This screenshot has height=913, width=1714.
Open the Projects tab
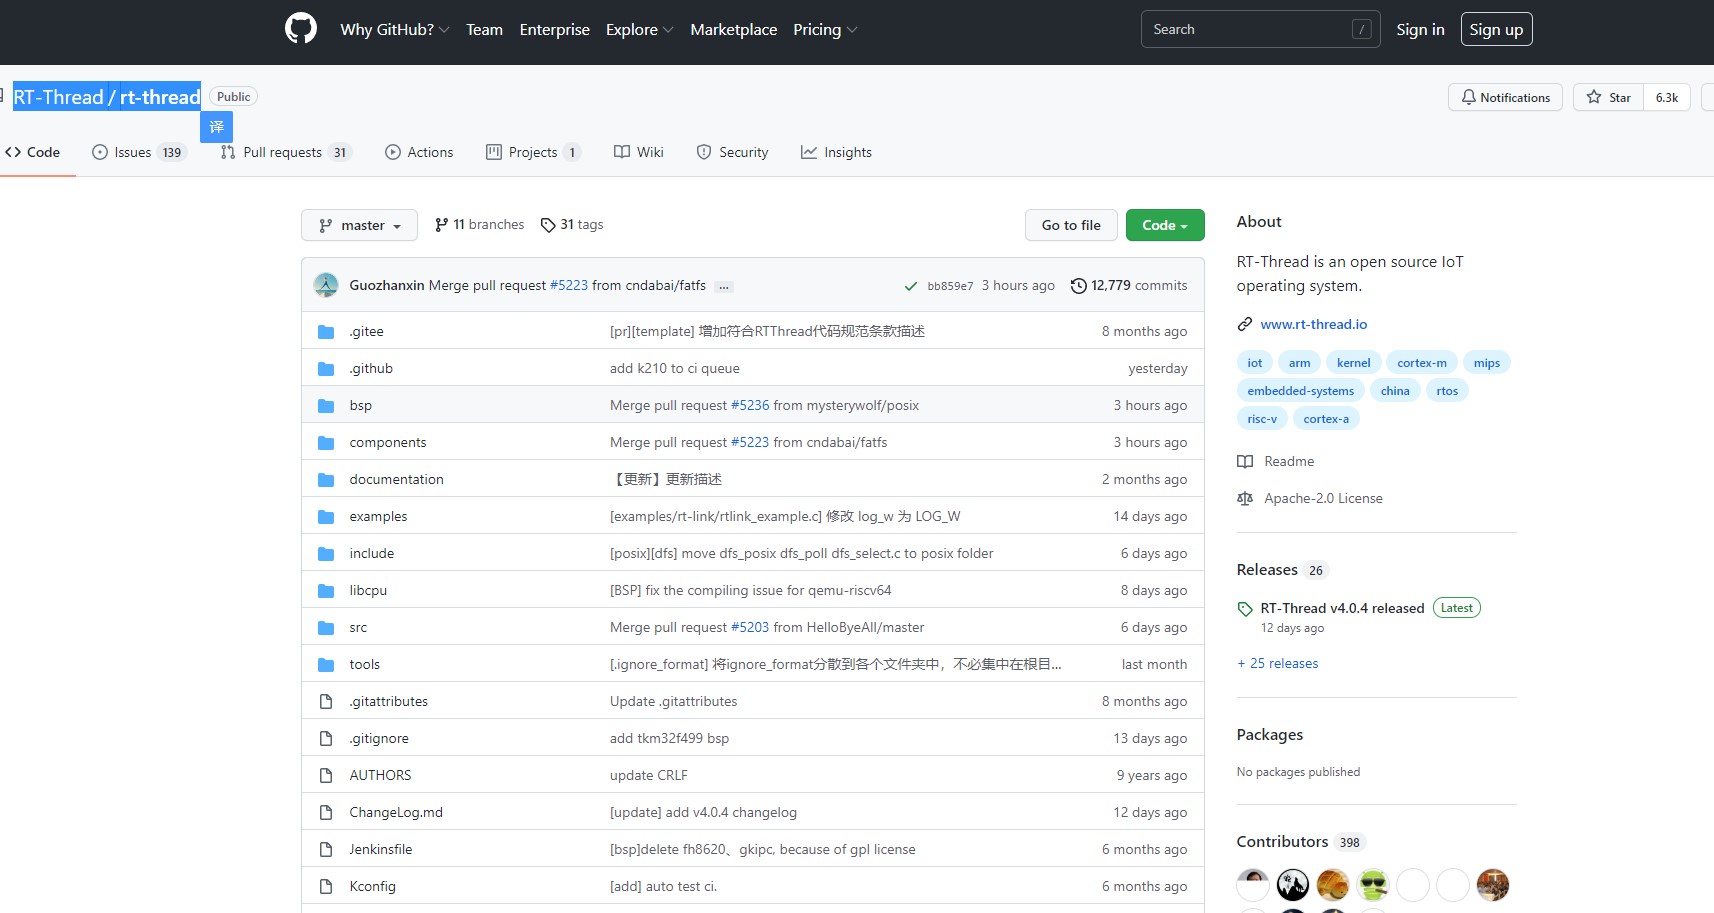point(533,152)
